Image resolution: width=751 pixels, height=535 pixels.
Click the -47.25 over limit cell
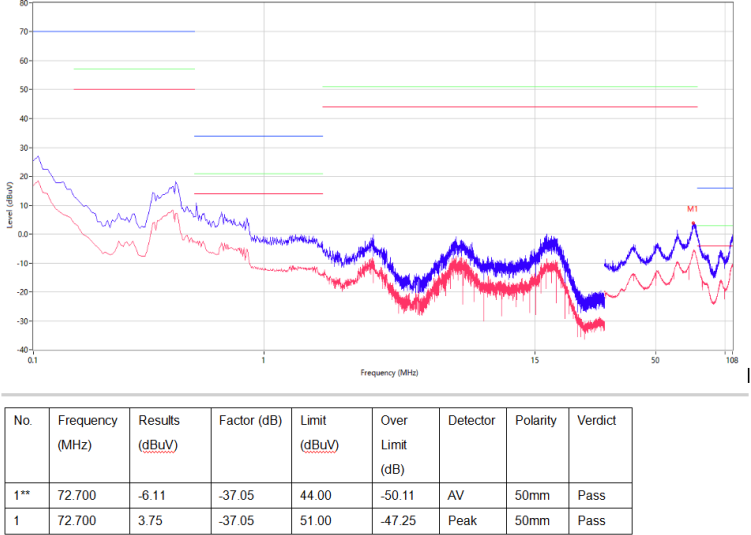pyautogui.click(x=398, y=521)
